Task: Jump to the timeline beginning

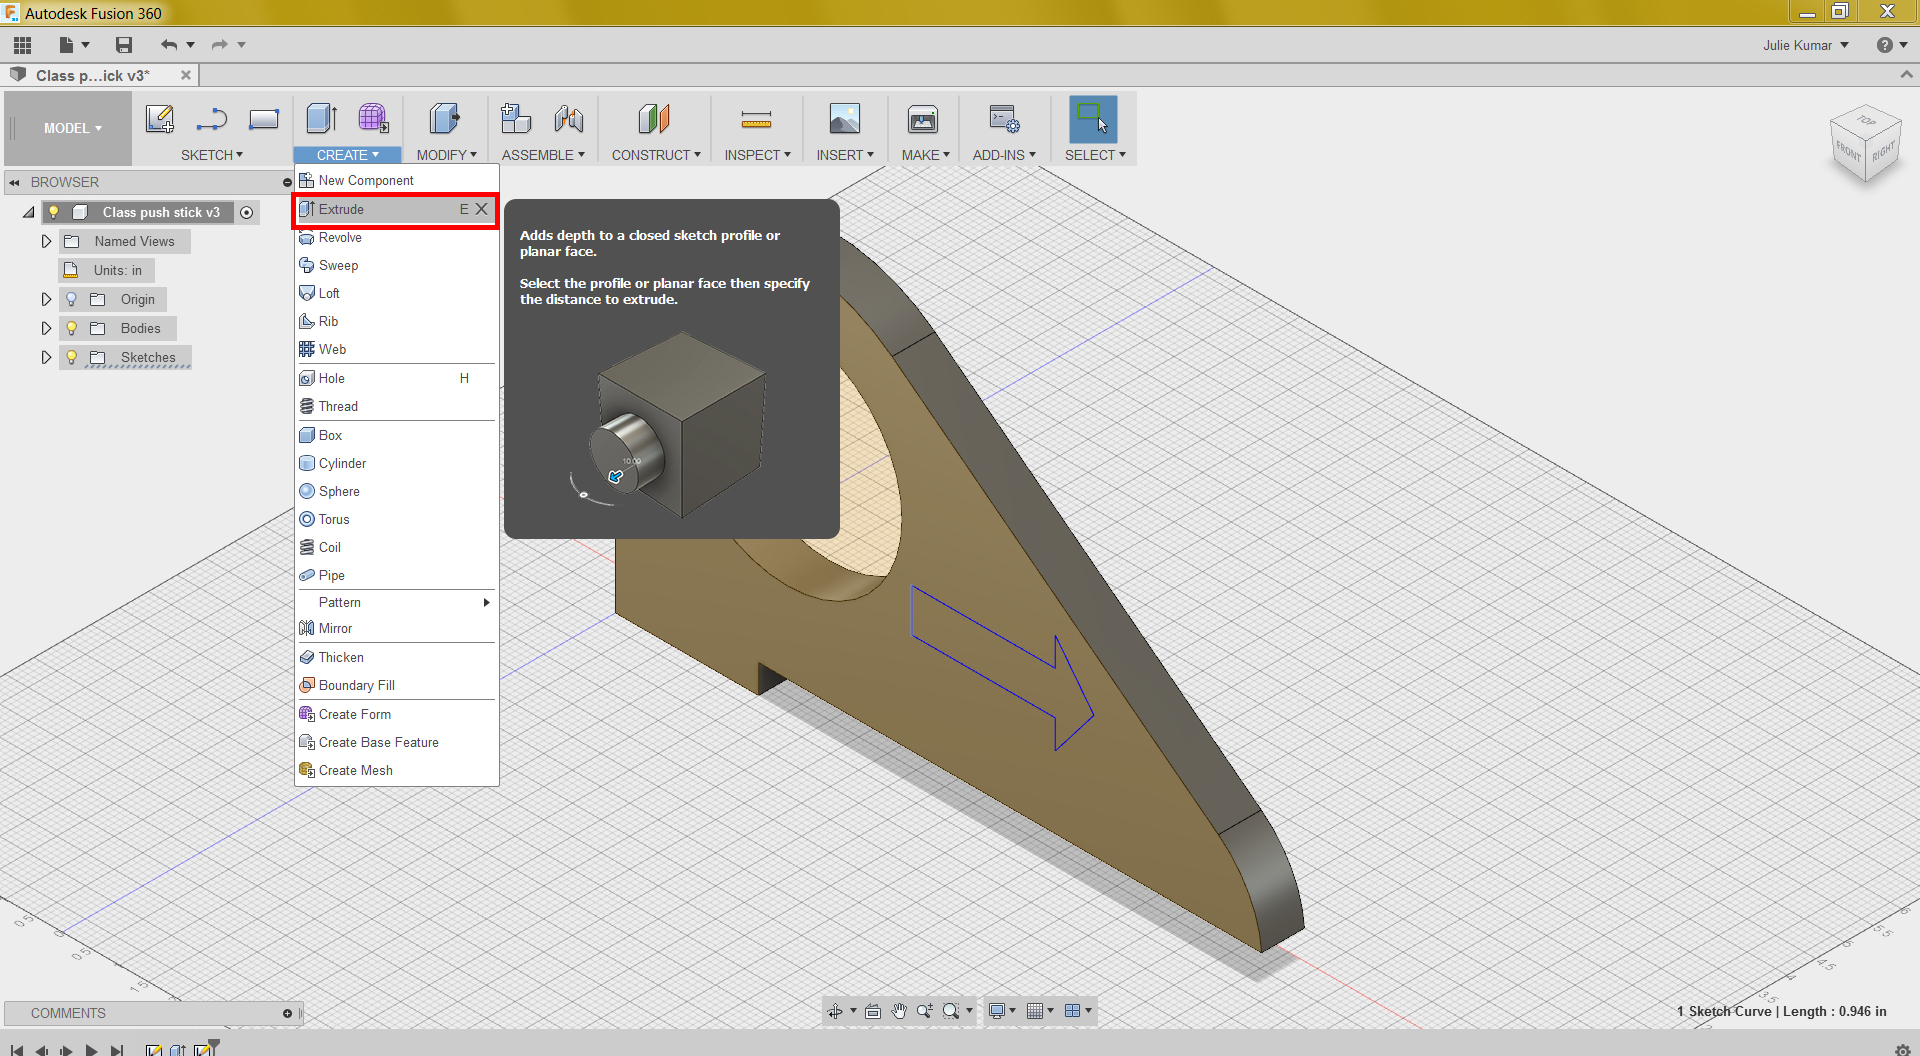Action: point(17,1050)
